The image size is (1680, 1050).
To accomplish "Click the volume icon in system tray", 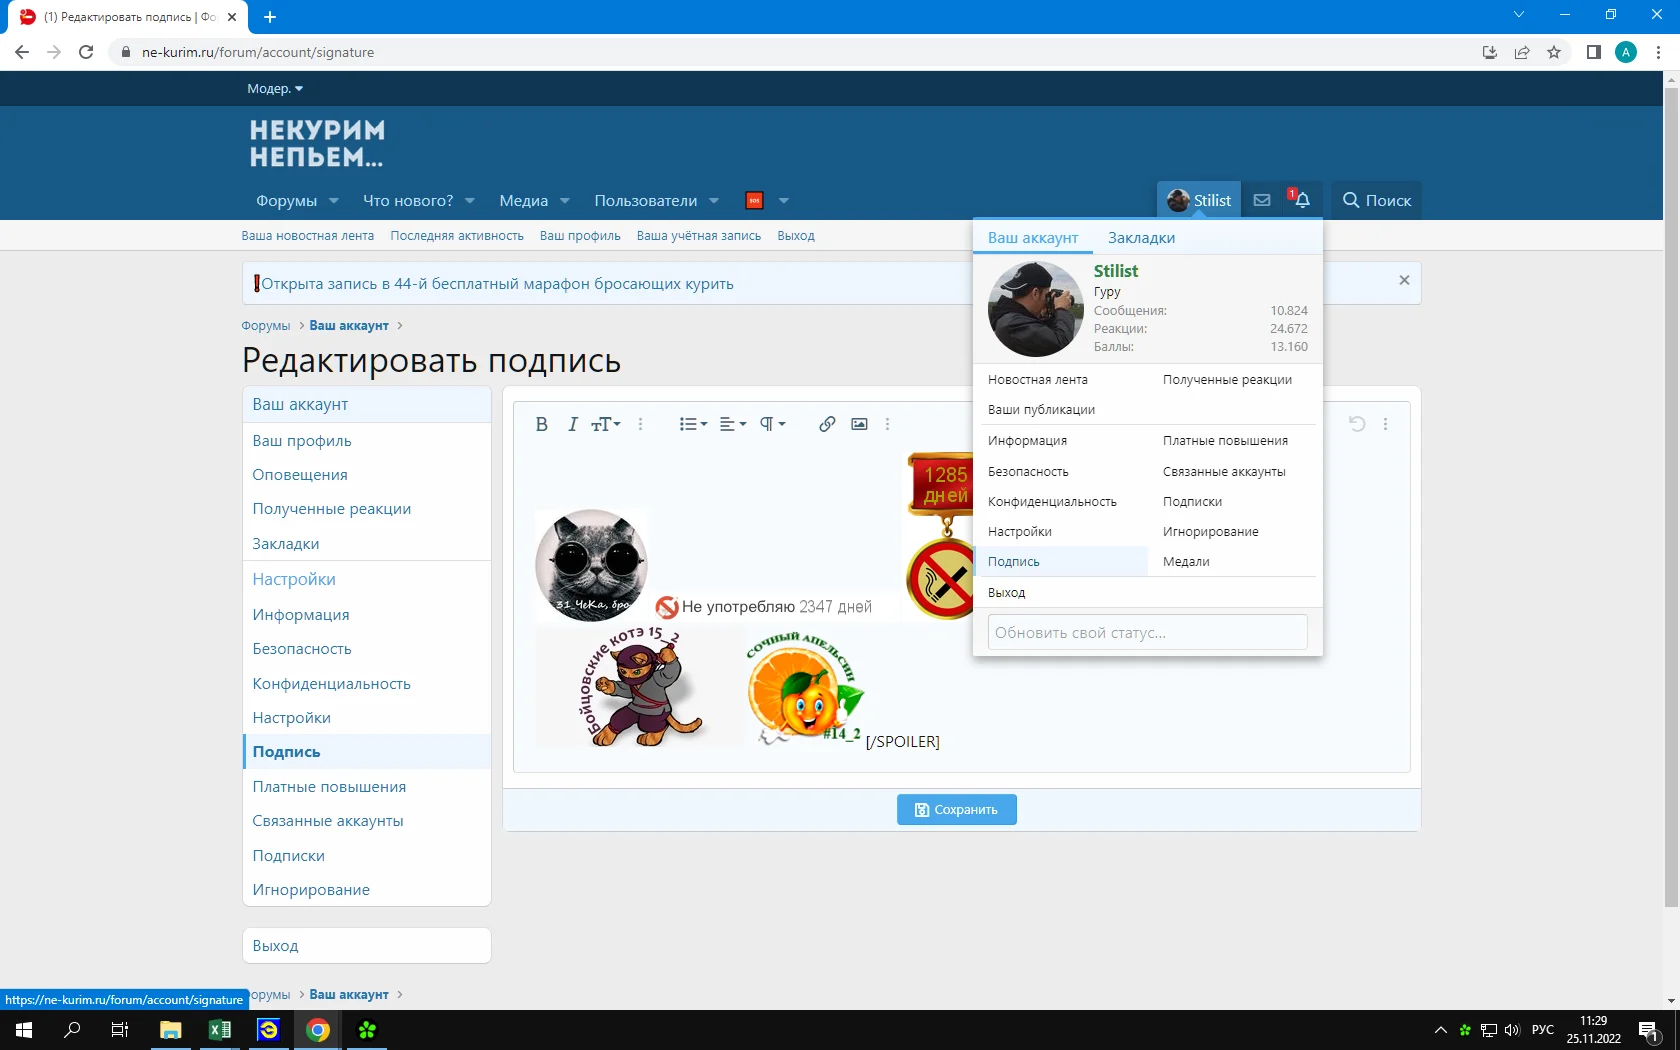I will click(1511, 1030).
